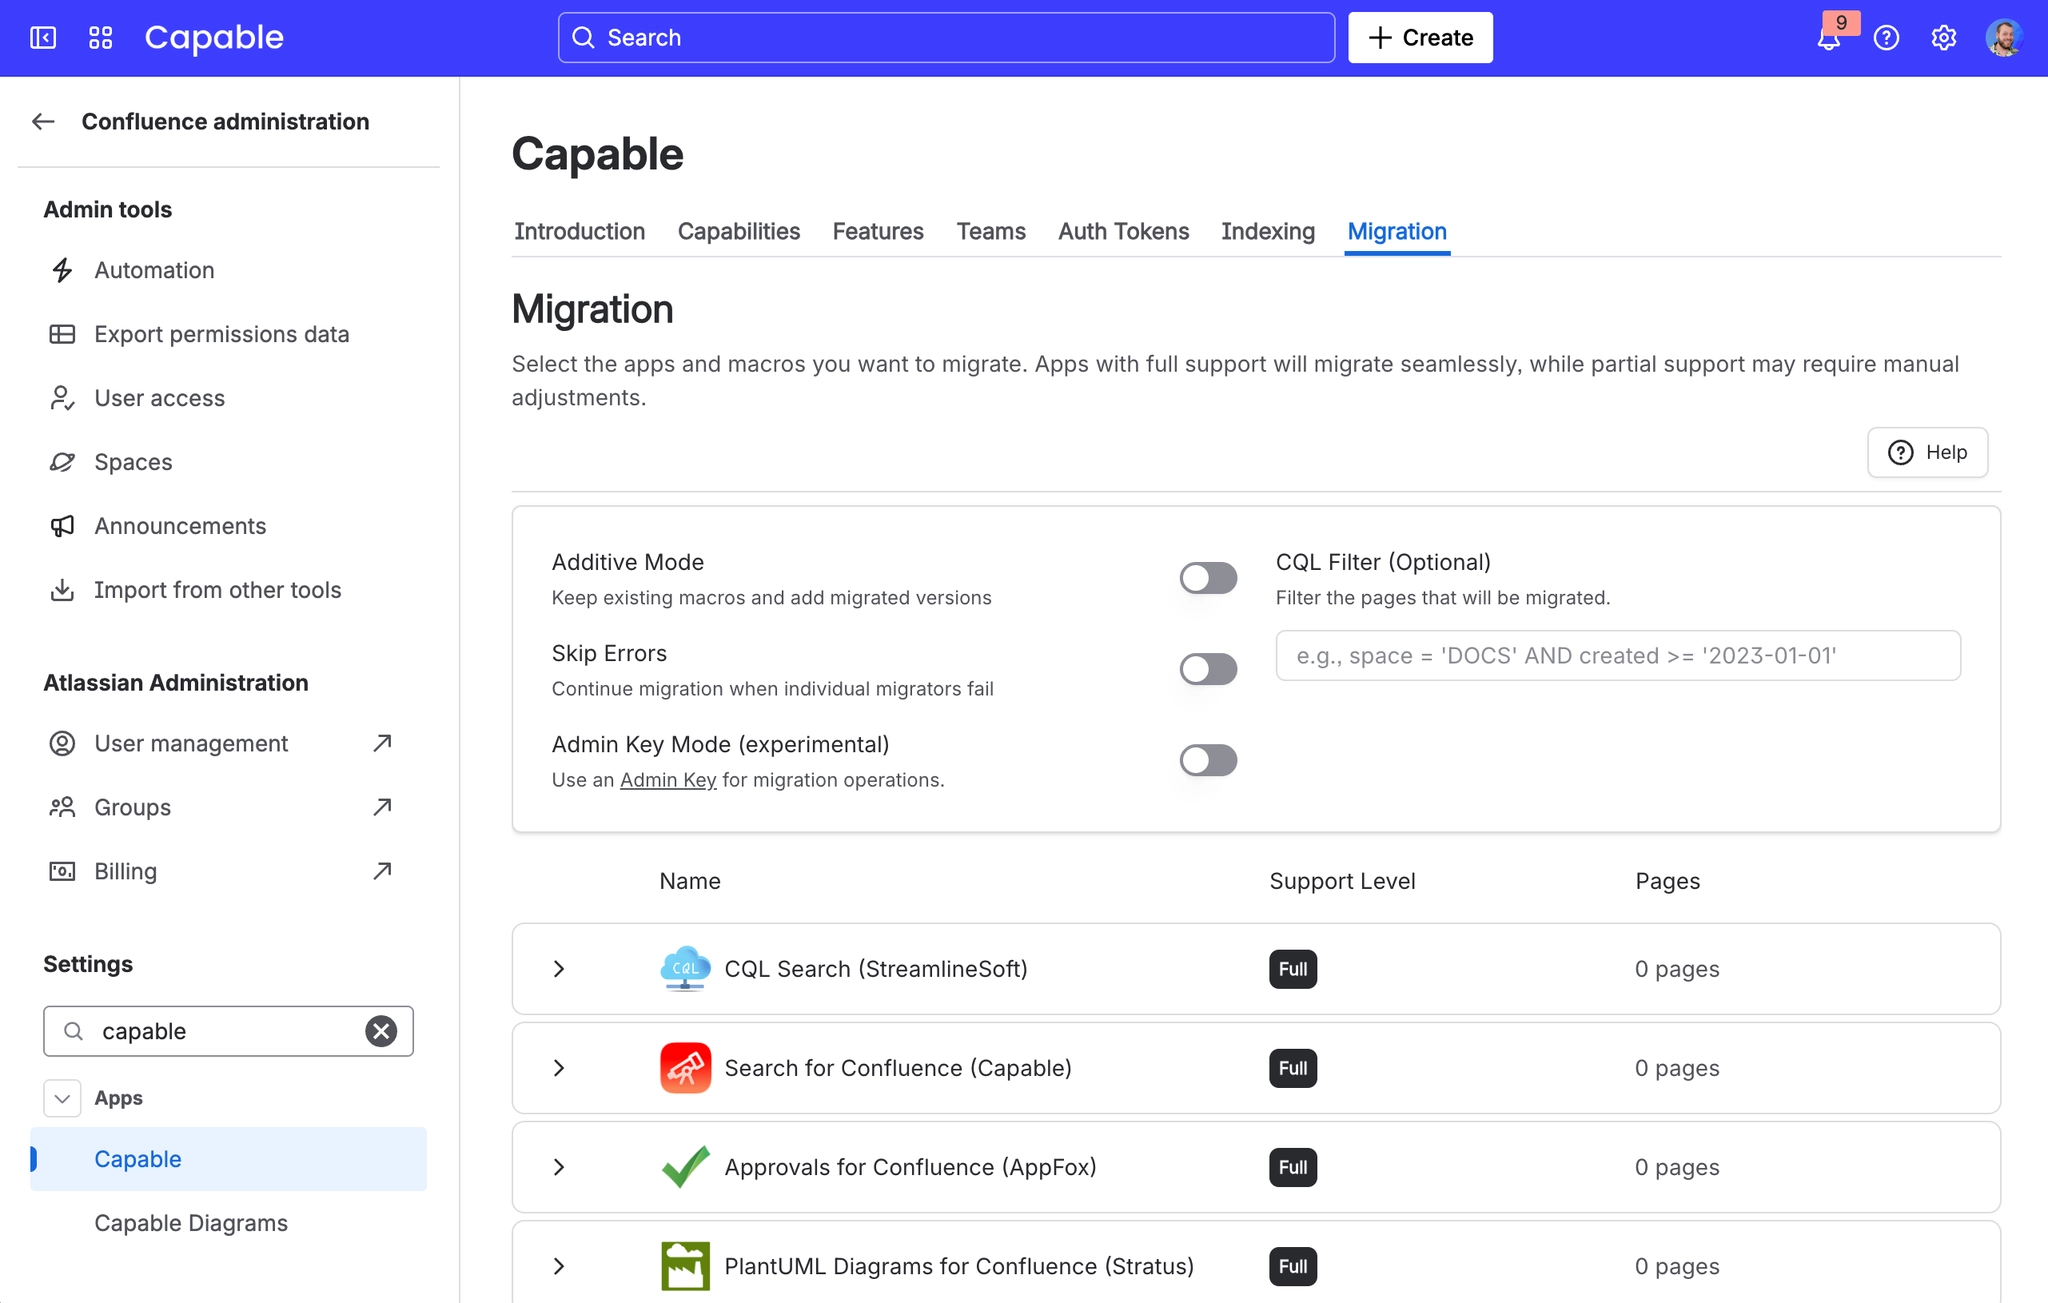
Task: Expand the Approvals for Confluence row
Action: pyautogui.click(x=558, y=1167)
